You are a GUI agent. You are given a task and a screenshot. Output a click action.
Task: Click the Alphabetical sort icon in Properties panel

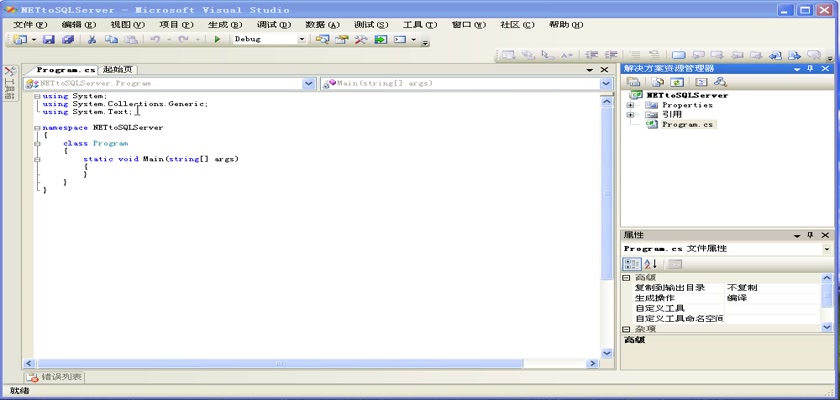coord(651,264)
